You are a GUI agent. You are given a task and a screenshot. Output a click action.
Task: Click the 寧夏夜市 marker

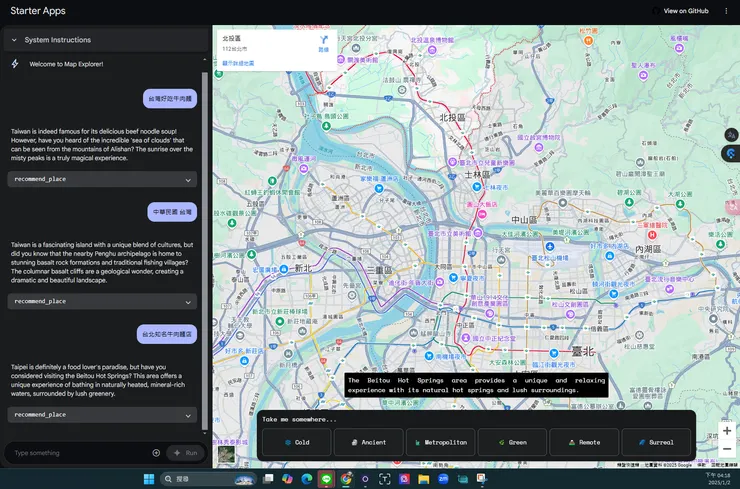click(454, 278)
